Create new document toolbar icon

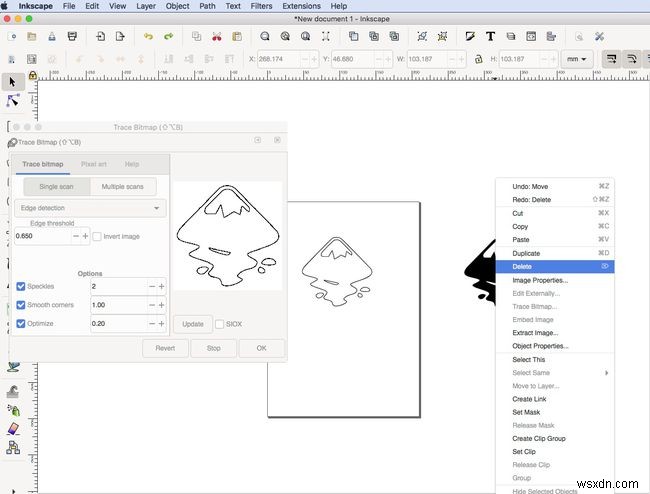12,36
